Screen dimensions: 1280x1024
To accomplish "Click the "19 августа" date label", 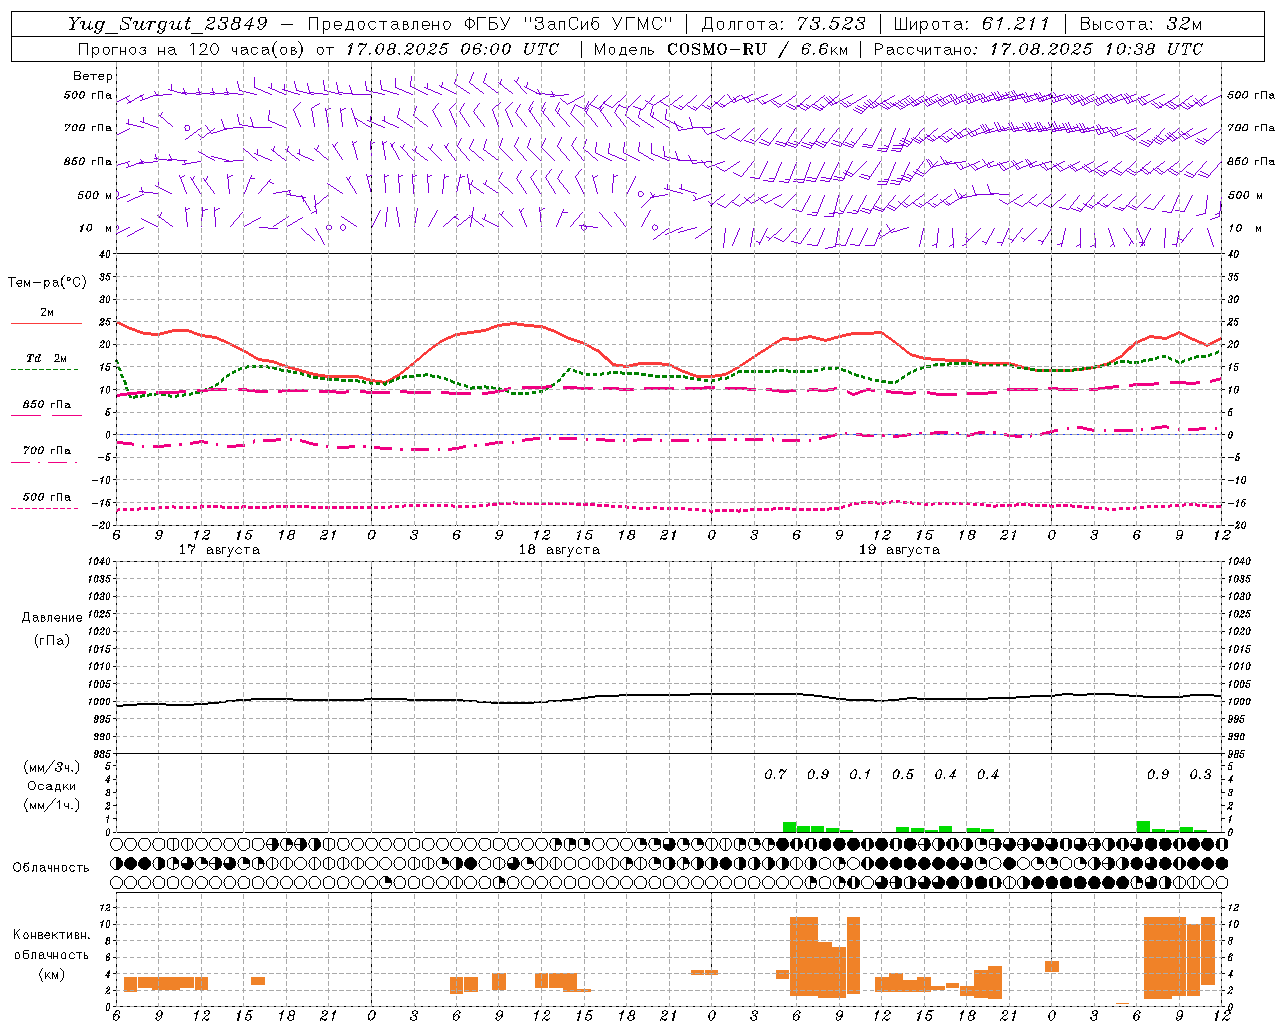I will [899, 550].
